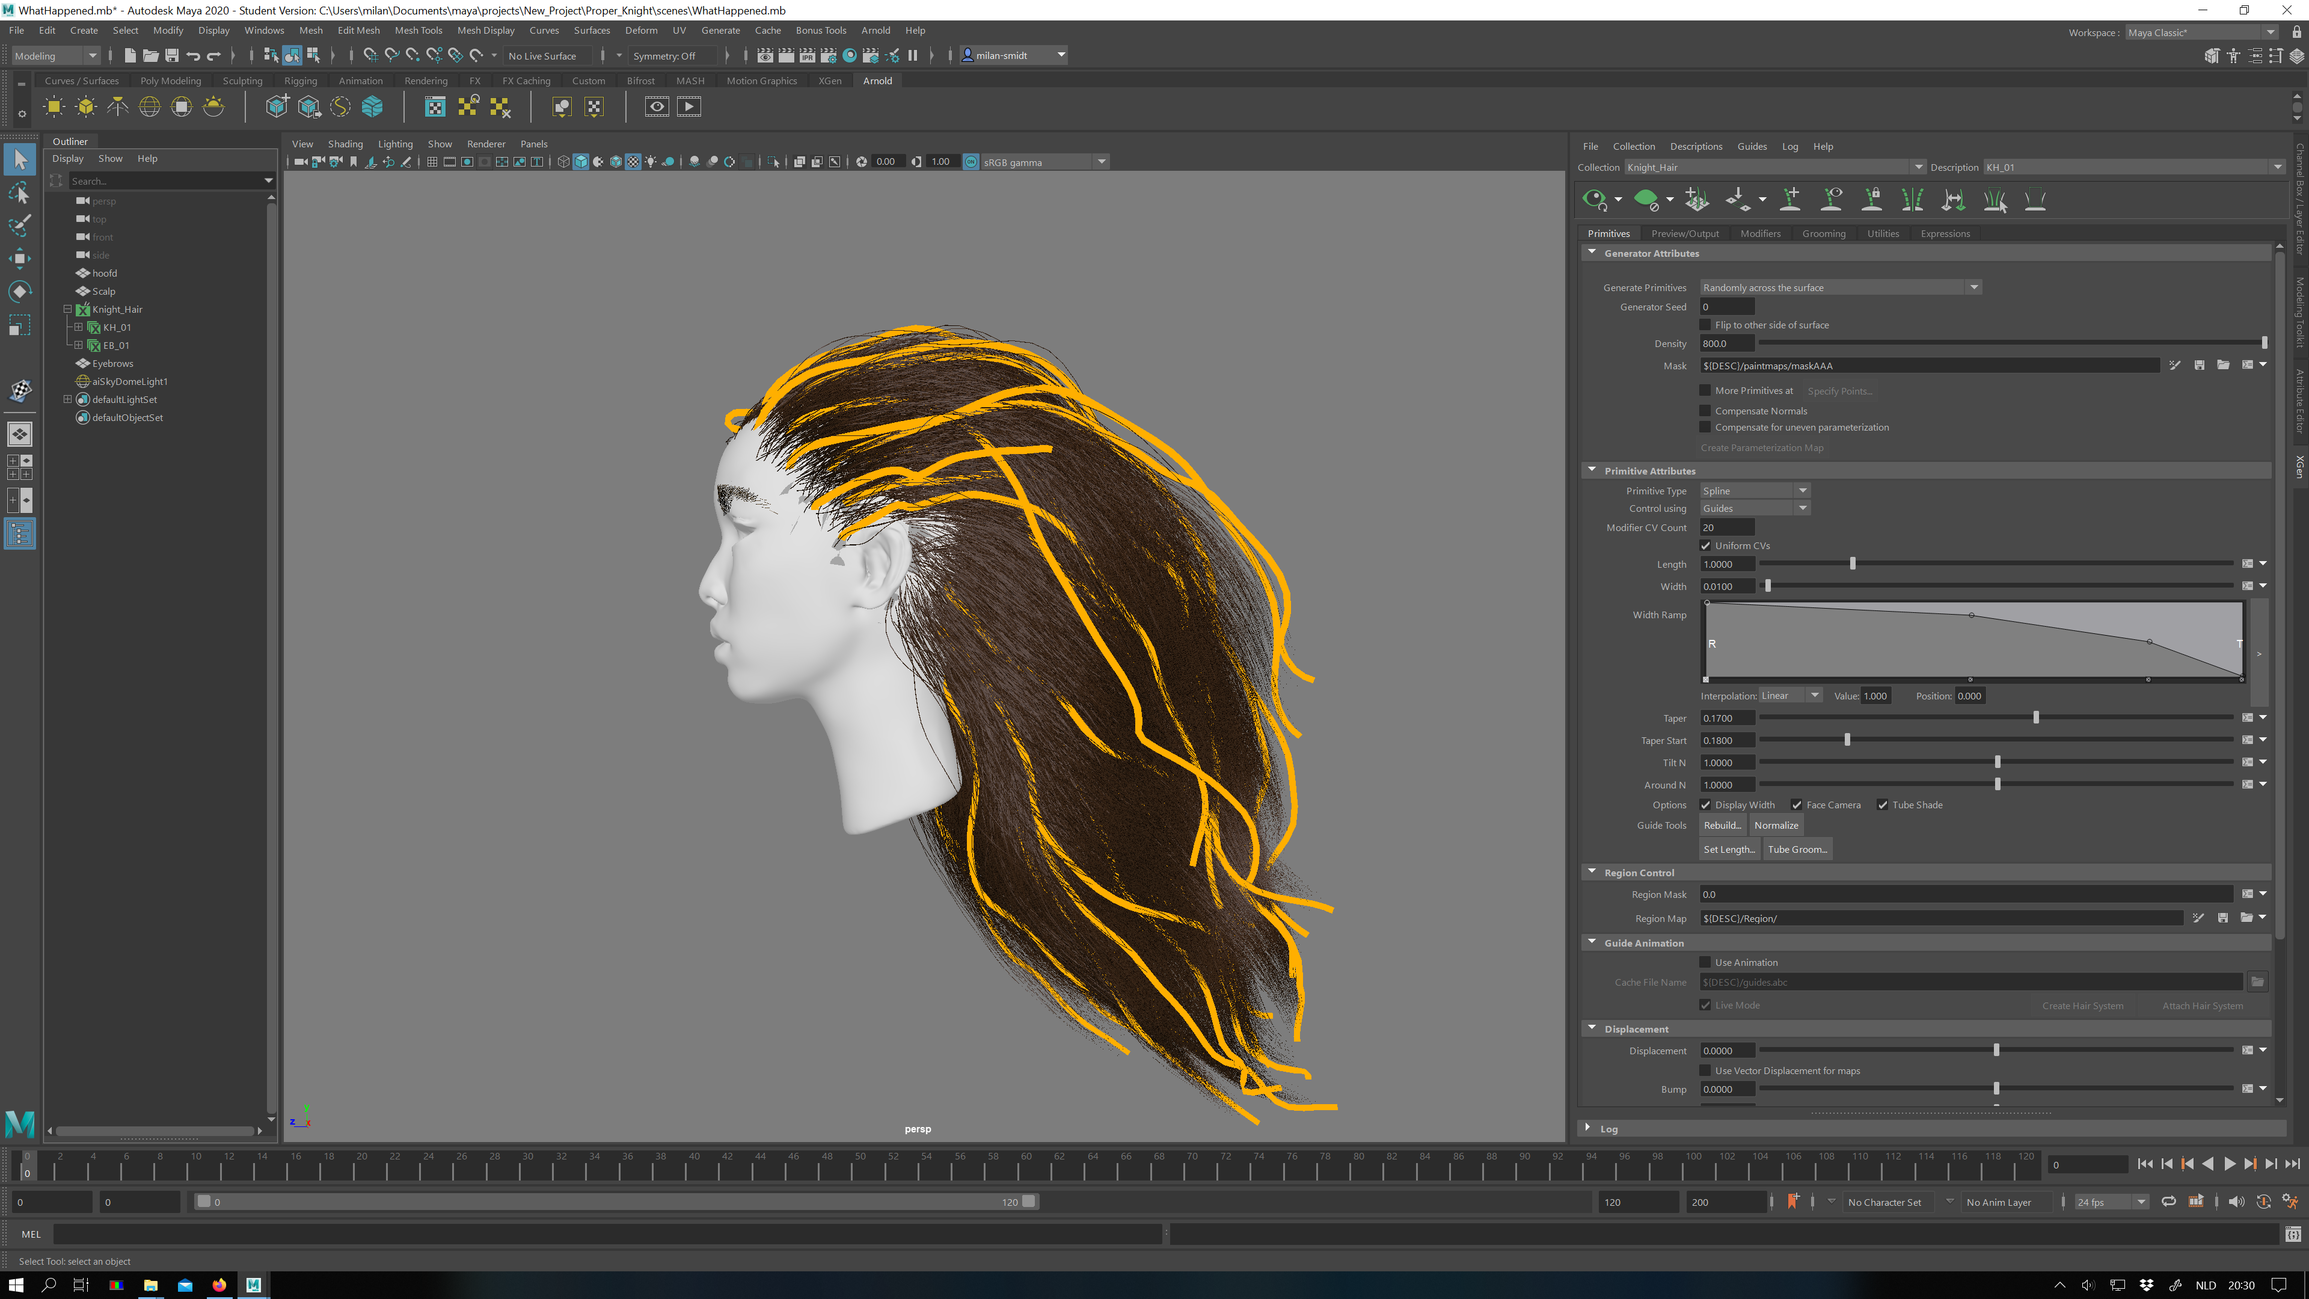
Task: Click the Arnold mesh light shelf icon
Action: [85, 107]
